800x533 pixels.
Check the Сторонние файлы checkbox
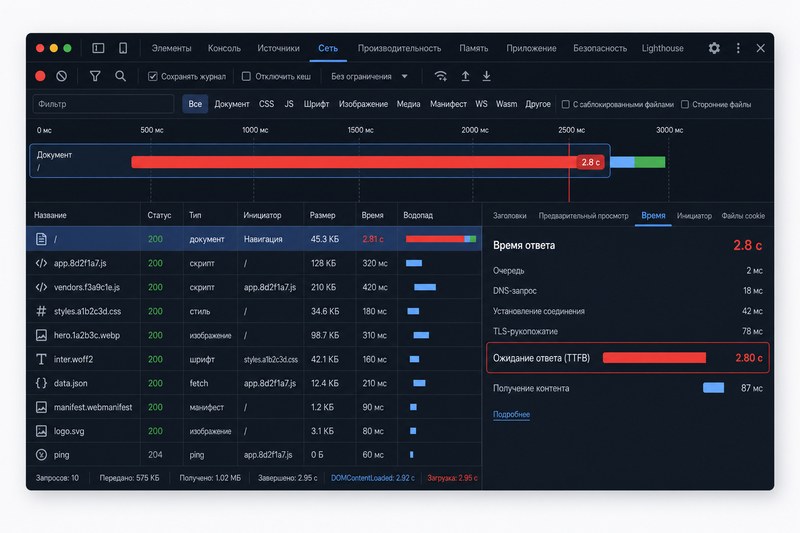685,104
